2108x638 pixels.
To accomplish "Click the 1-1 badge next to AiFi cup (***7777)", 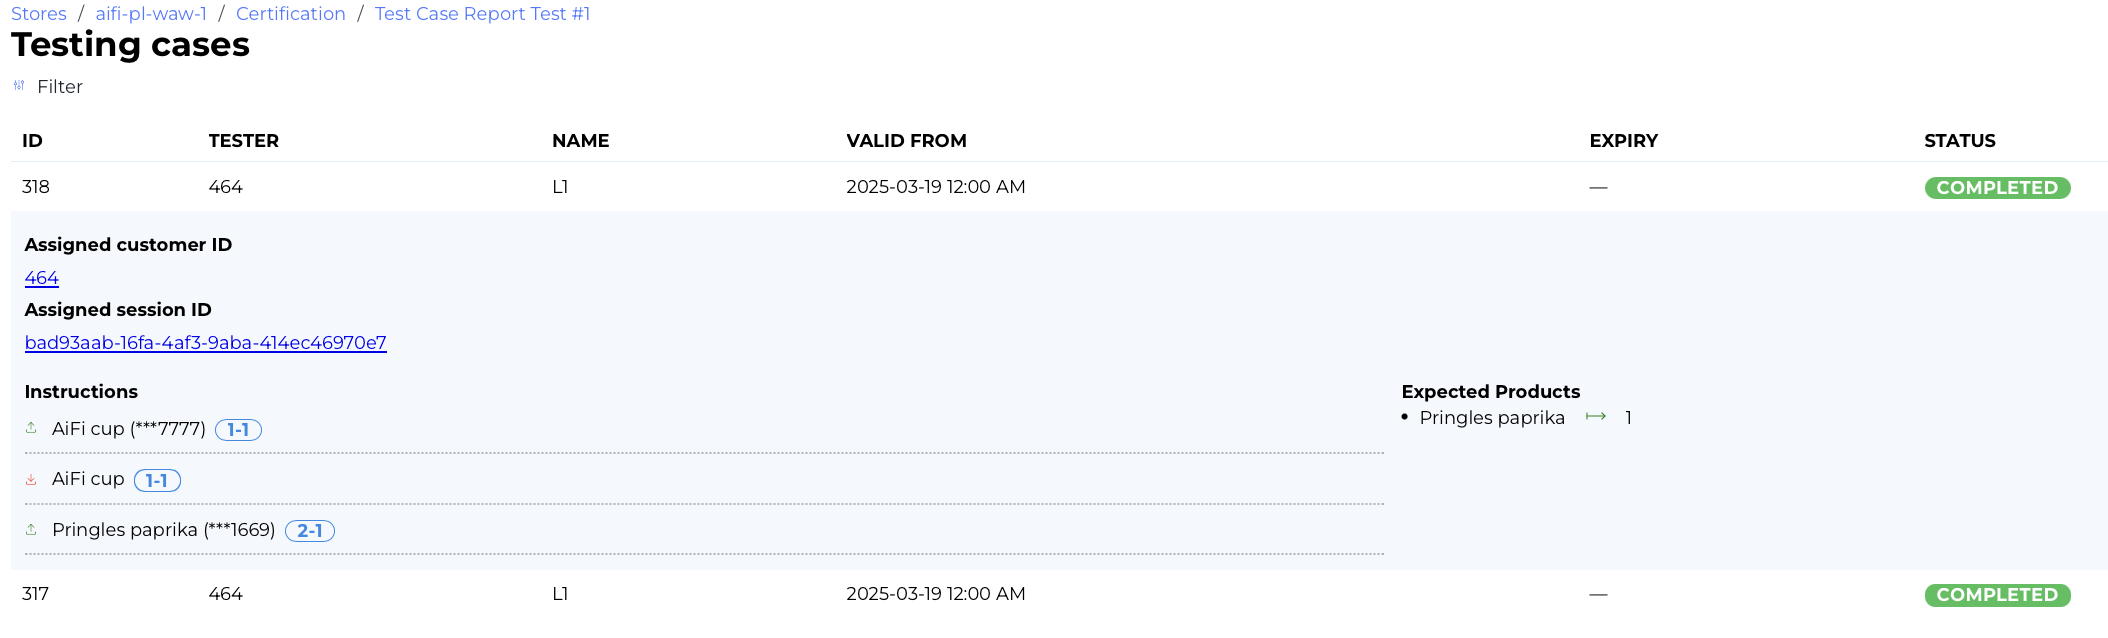I will point(238,430).
